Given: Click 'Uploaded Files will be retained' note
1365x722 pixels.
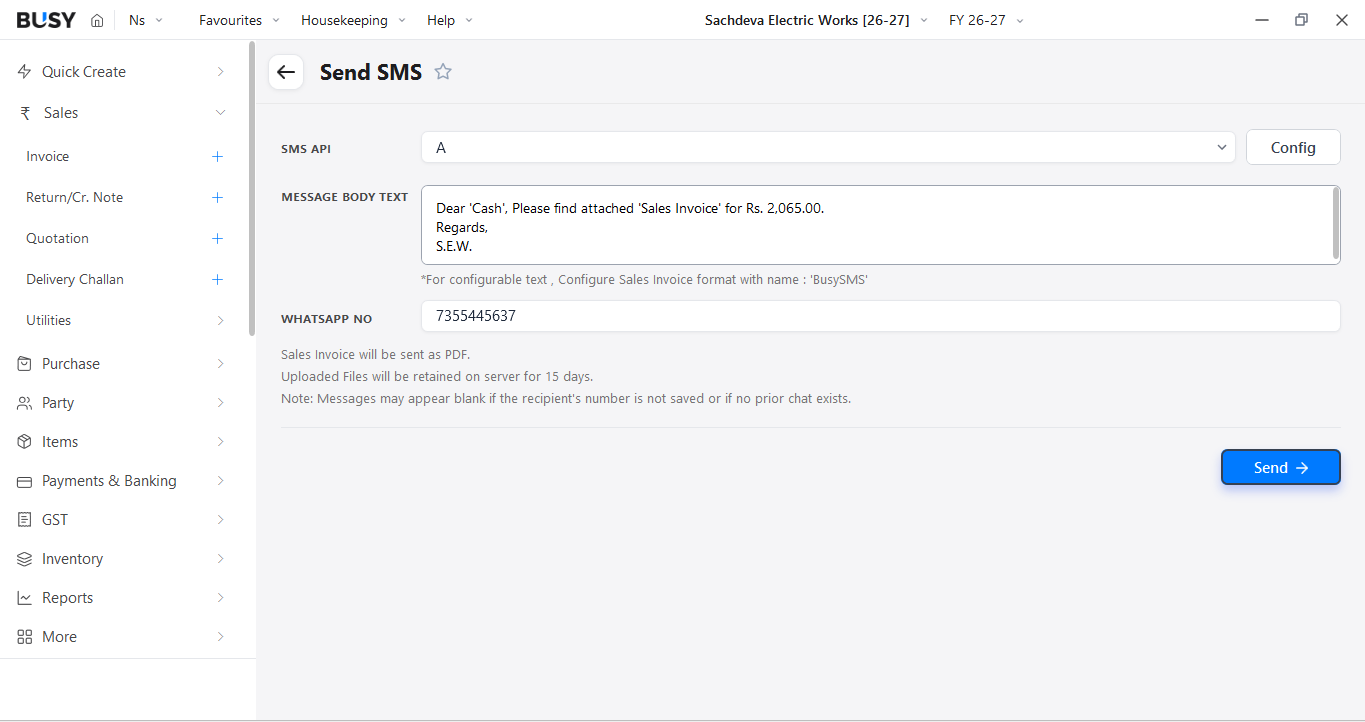Looking at the screenshot, I should (437, 377).
